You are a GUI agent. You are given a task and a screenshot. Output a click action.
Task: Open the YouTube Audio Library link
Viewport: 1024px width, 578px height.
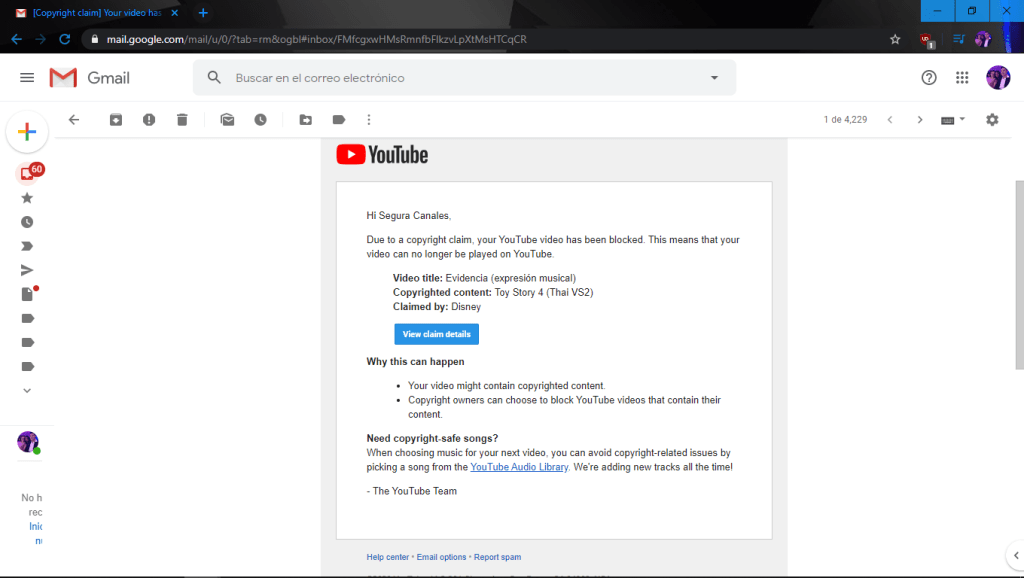tap(519, 467)
